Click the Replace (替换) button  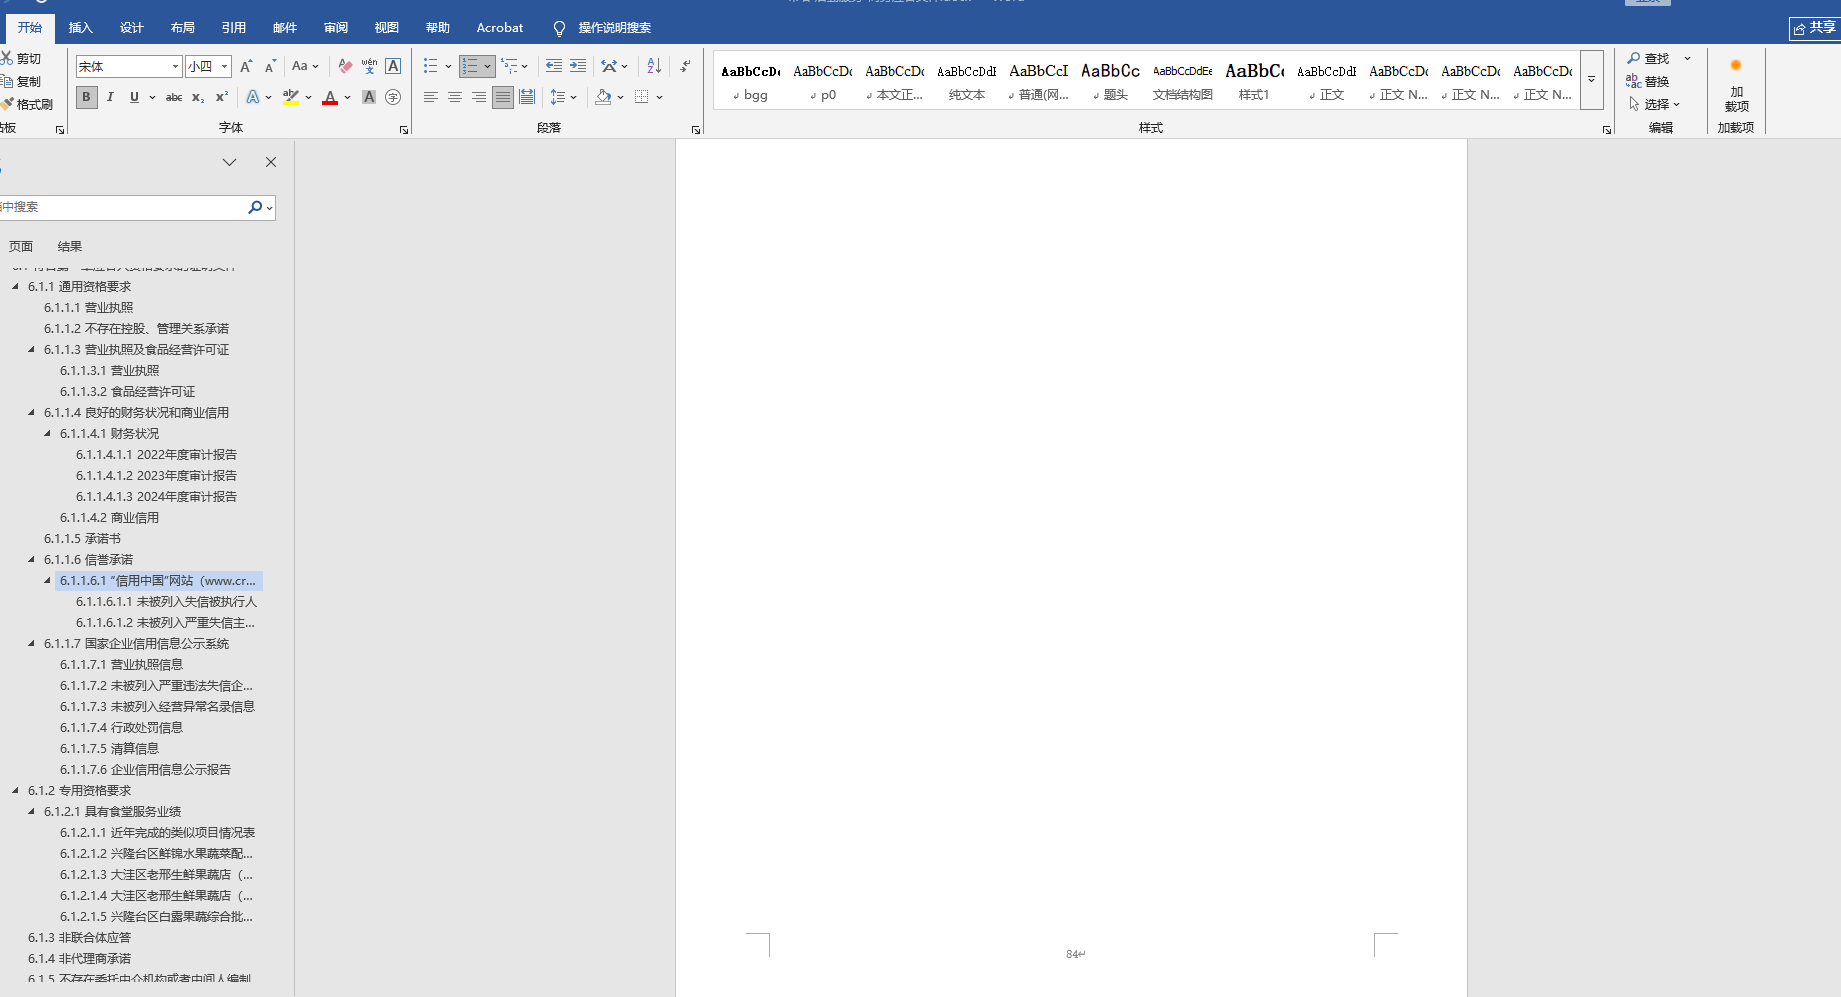tap(1648, 81)
